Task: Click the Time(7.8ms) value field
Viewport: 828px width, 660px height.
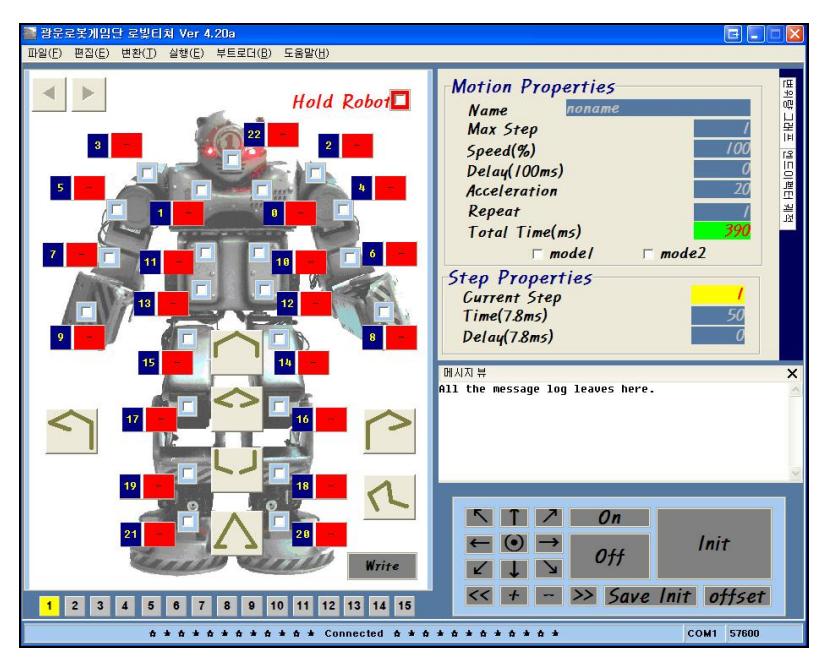Action: click(x=718, y=315)
